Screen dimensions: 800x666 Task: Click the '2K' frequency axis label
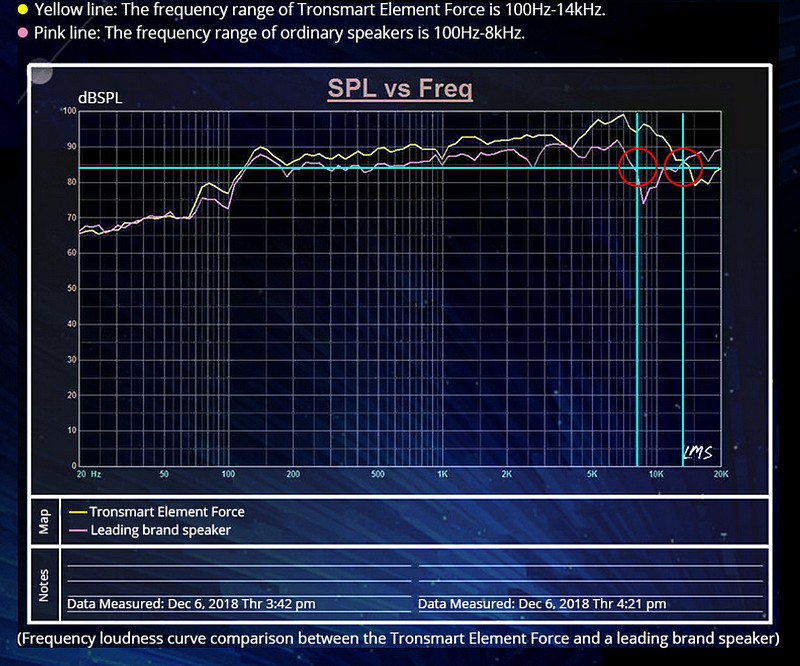[x=507, y=474]
